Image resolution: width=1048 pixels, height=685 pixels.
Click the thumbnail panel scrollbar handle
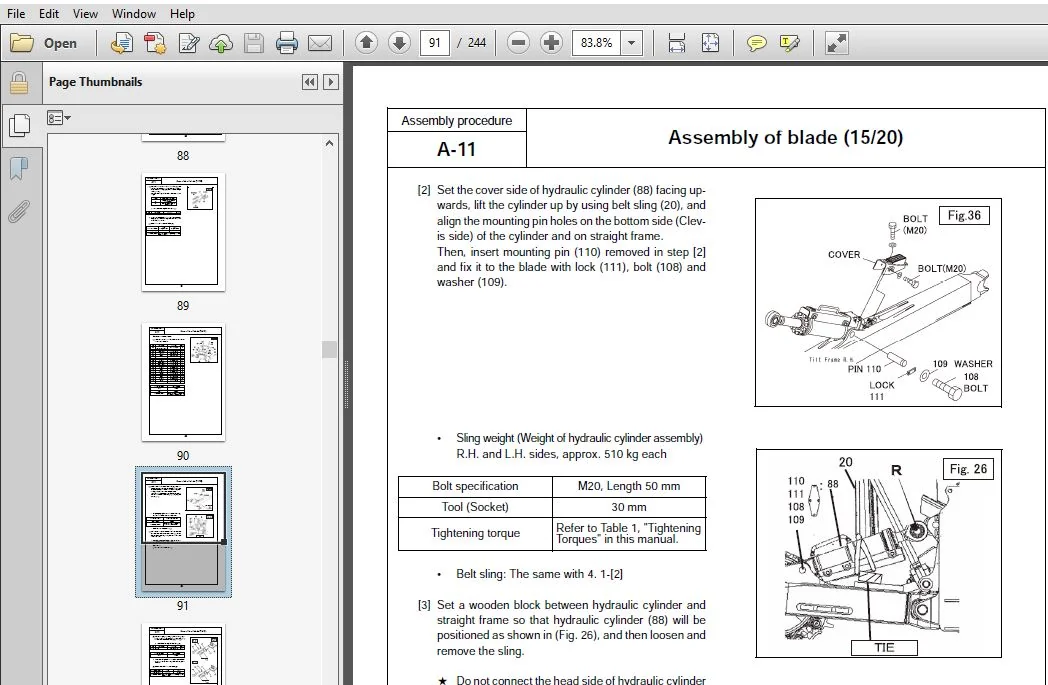pyautogui.click(x=329, y=350)
